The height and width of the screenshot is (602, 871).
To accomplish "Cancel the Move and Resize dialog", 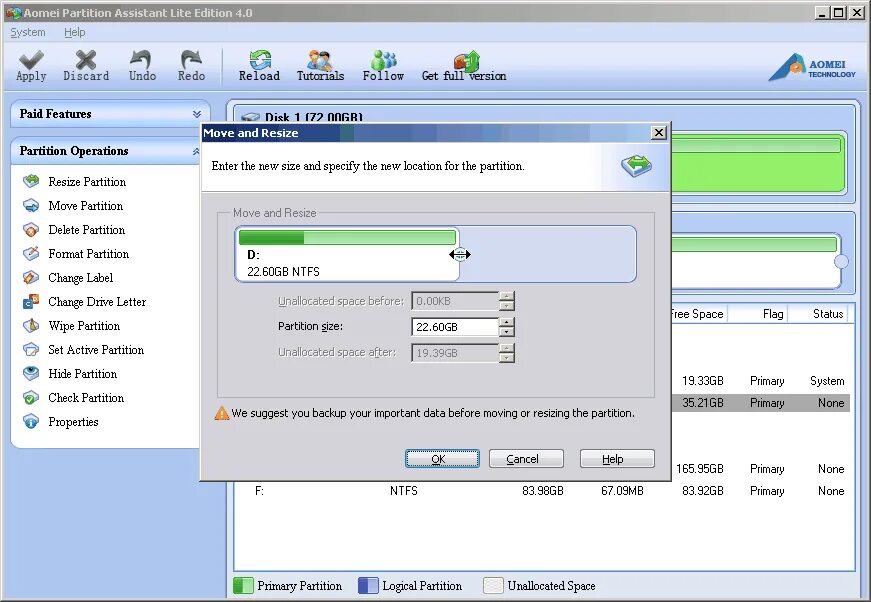I will 526,459.
